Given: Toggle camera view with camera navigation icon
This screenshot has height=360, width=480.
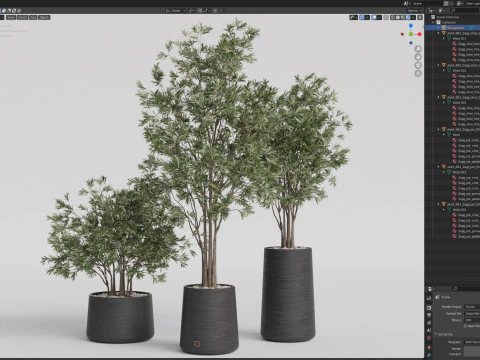Looking at the screenshot, I should [x=418, y=65].
